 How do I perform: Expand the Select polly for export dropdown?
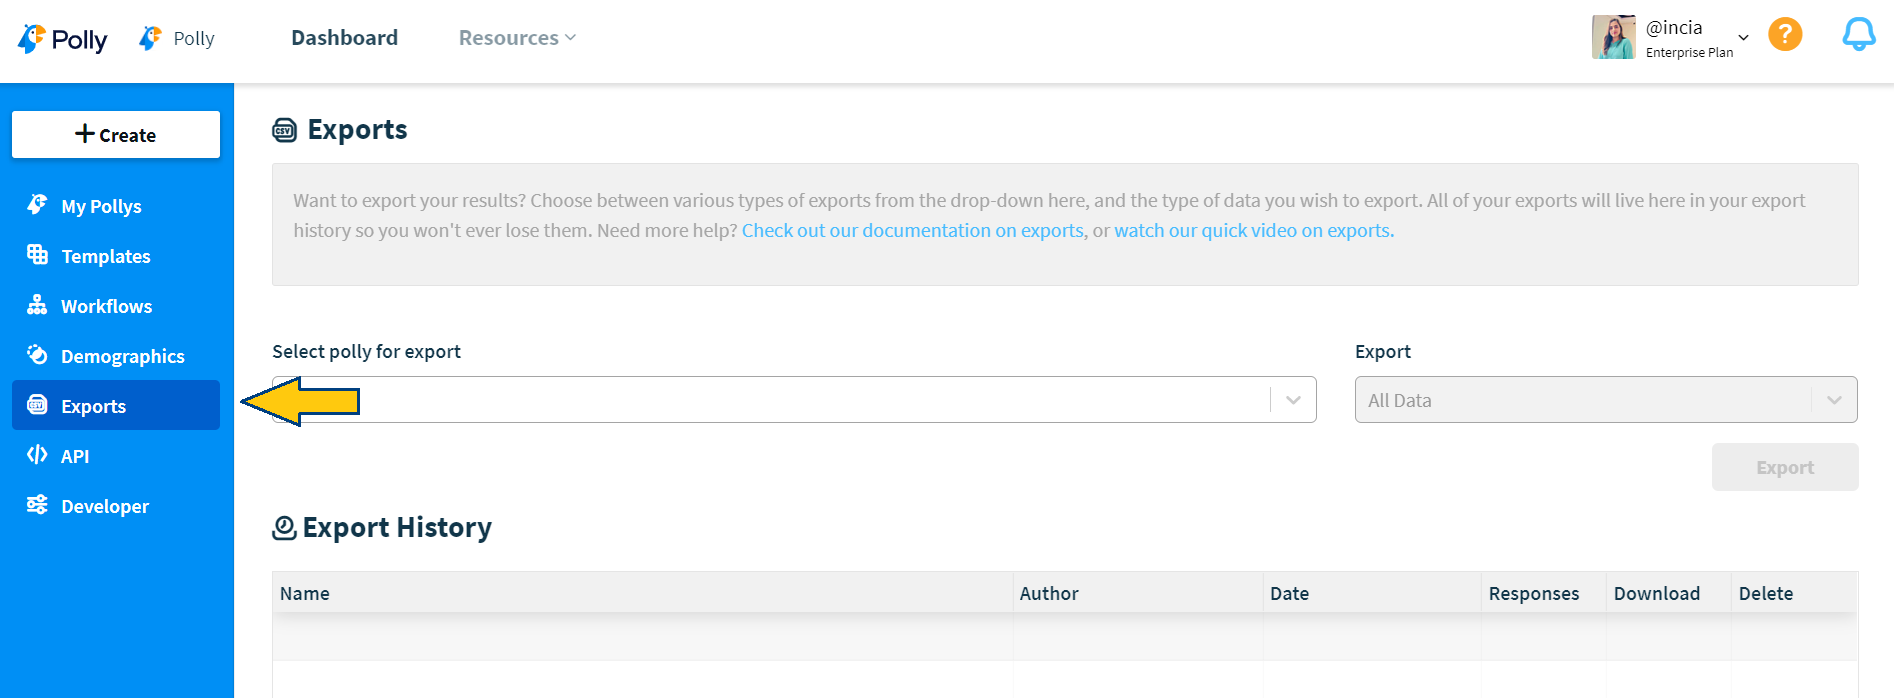[x=1293, y=400]
